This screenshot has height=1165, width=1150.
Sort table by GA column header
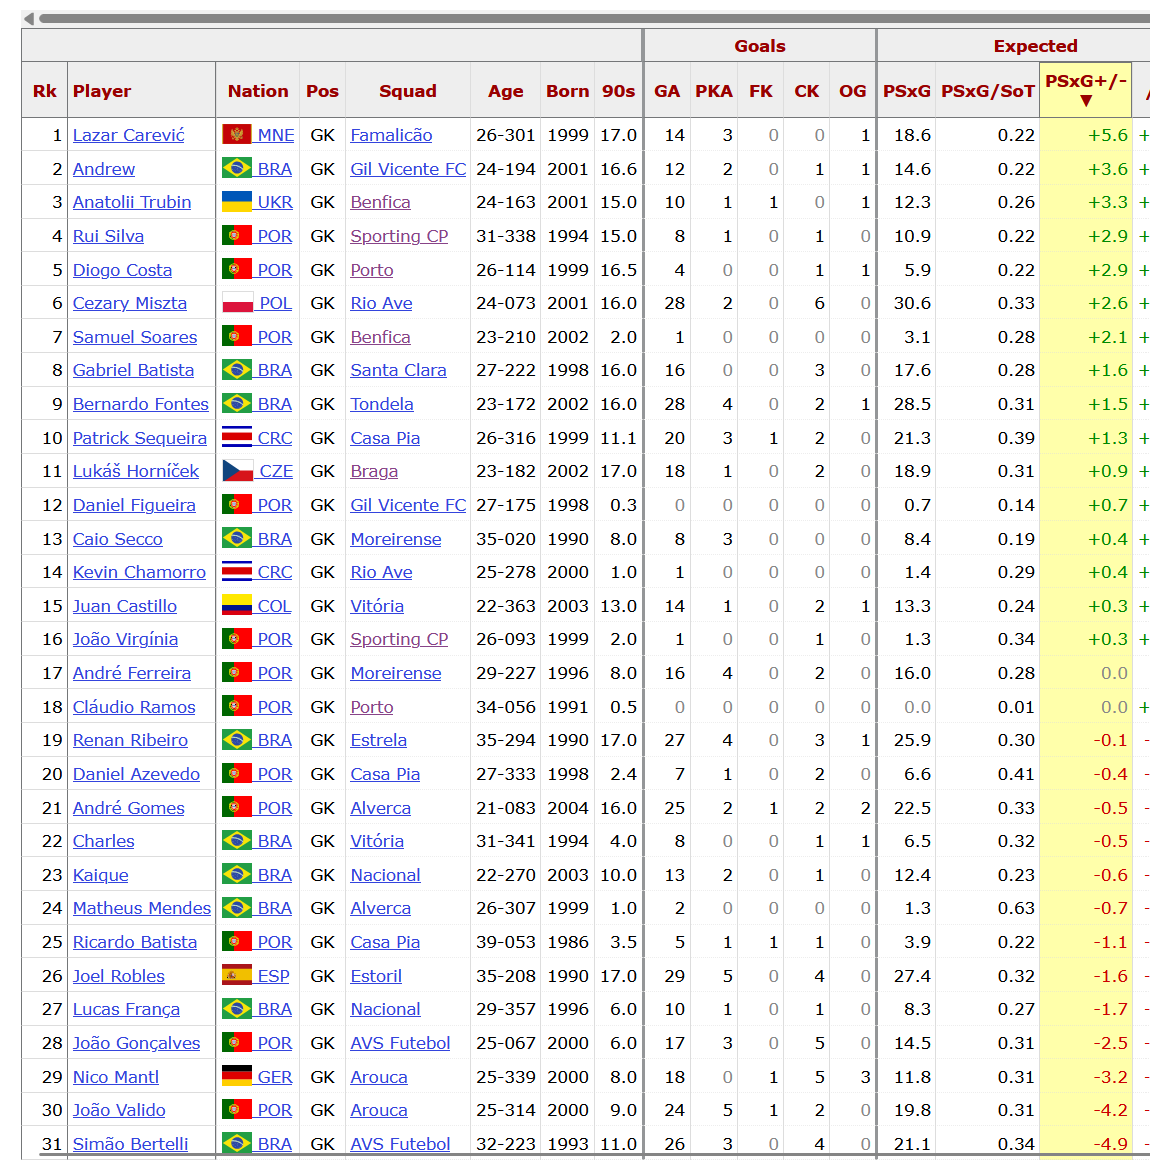(666, 91)
